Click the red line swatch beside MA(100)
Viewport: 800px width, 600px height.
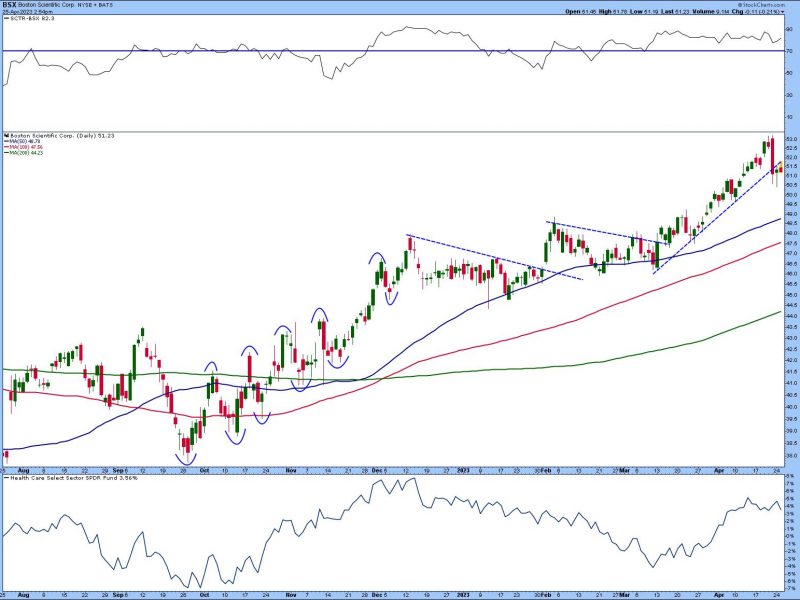pos(5,147)
